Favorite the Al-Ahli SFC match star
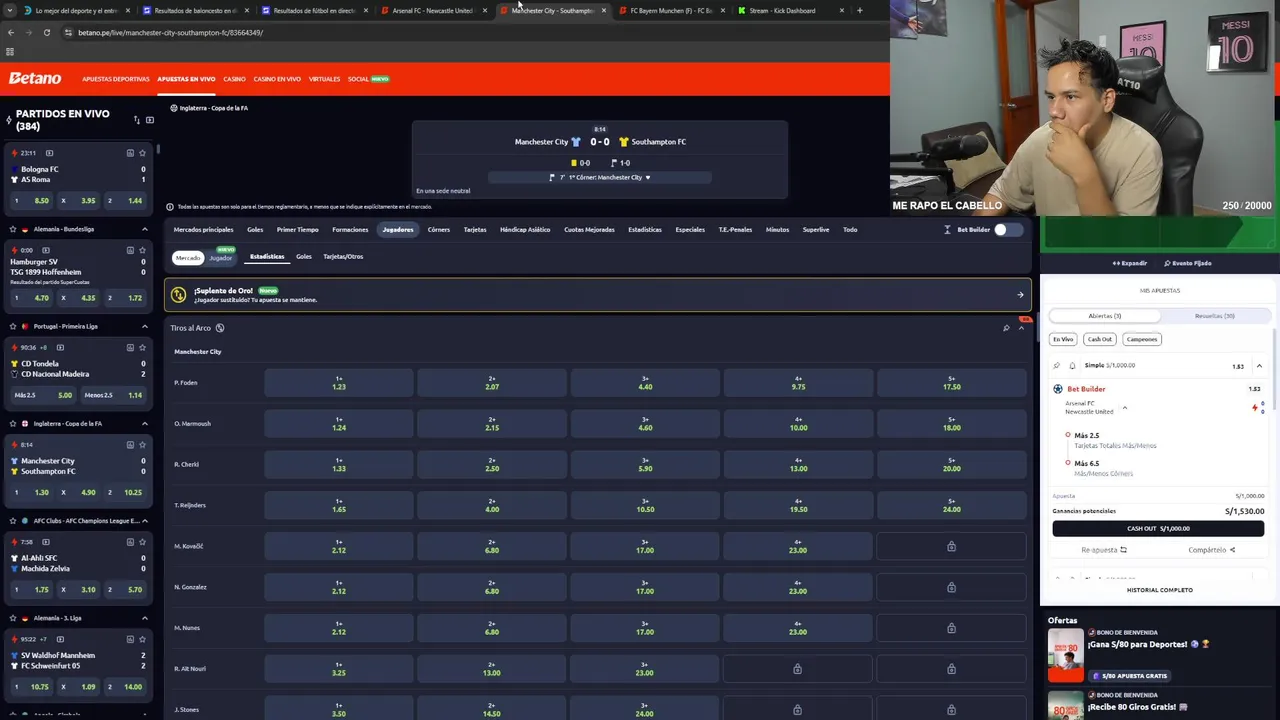 tap(142, 542)
